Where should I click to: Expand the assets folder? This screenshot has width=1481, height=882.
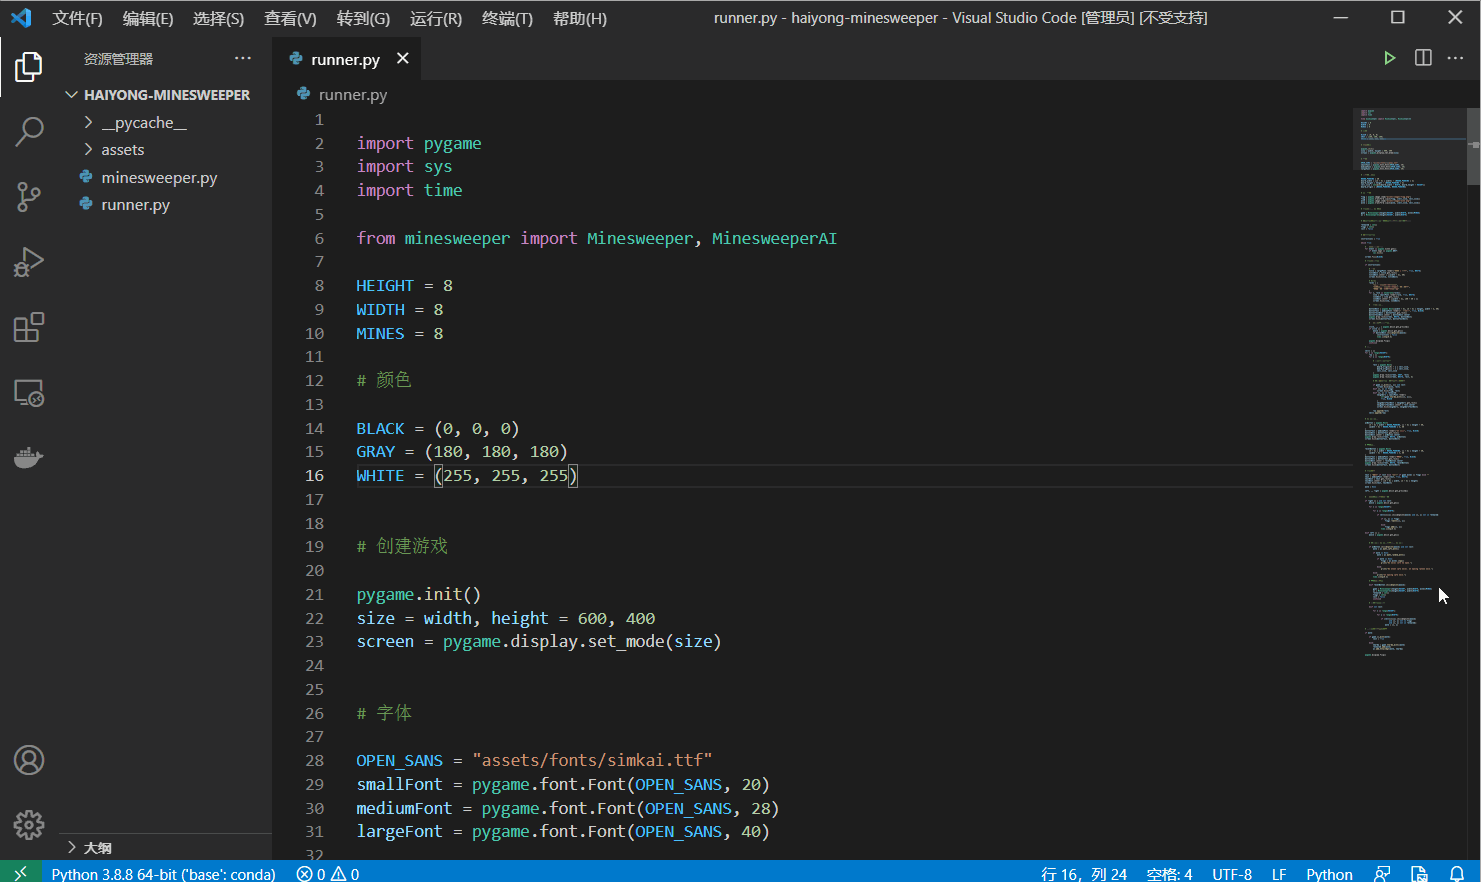122,150
